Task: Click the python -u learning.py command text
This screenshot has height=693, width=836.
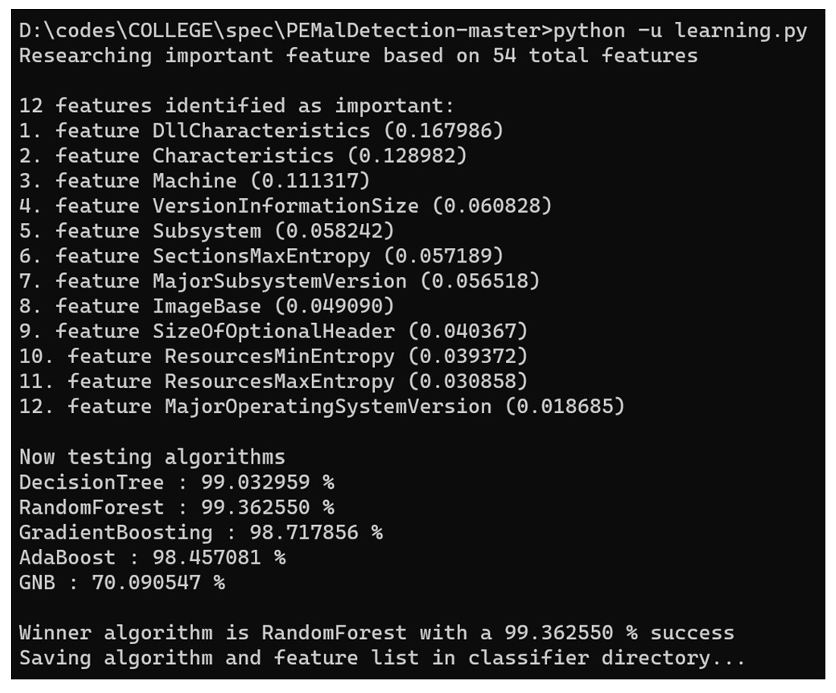Action: pyautogui.click(x=680, y=31)
